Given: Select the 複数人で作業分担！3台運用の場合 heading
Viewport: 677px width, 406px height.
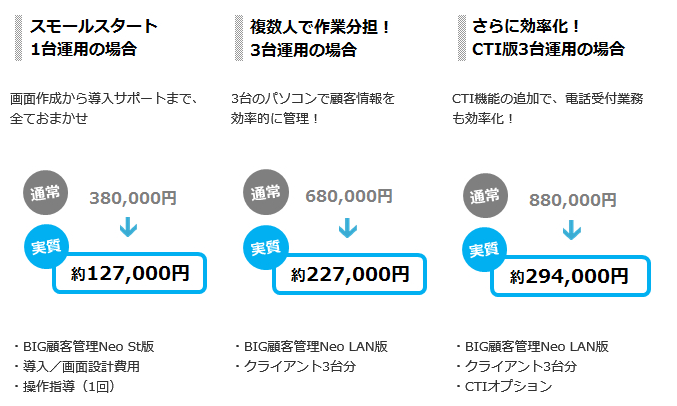Looking at the screenshot, I should 320,38.
